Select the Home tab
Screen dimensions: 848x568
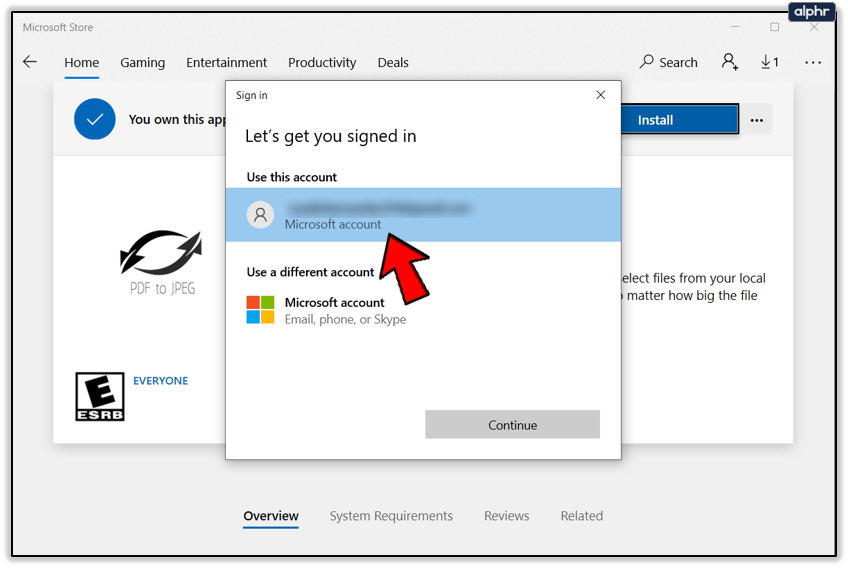82,63
